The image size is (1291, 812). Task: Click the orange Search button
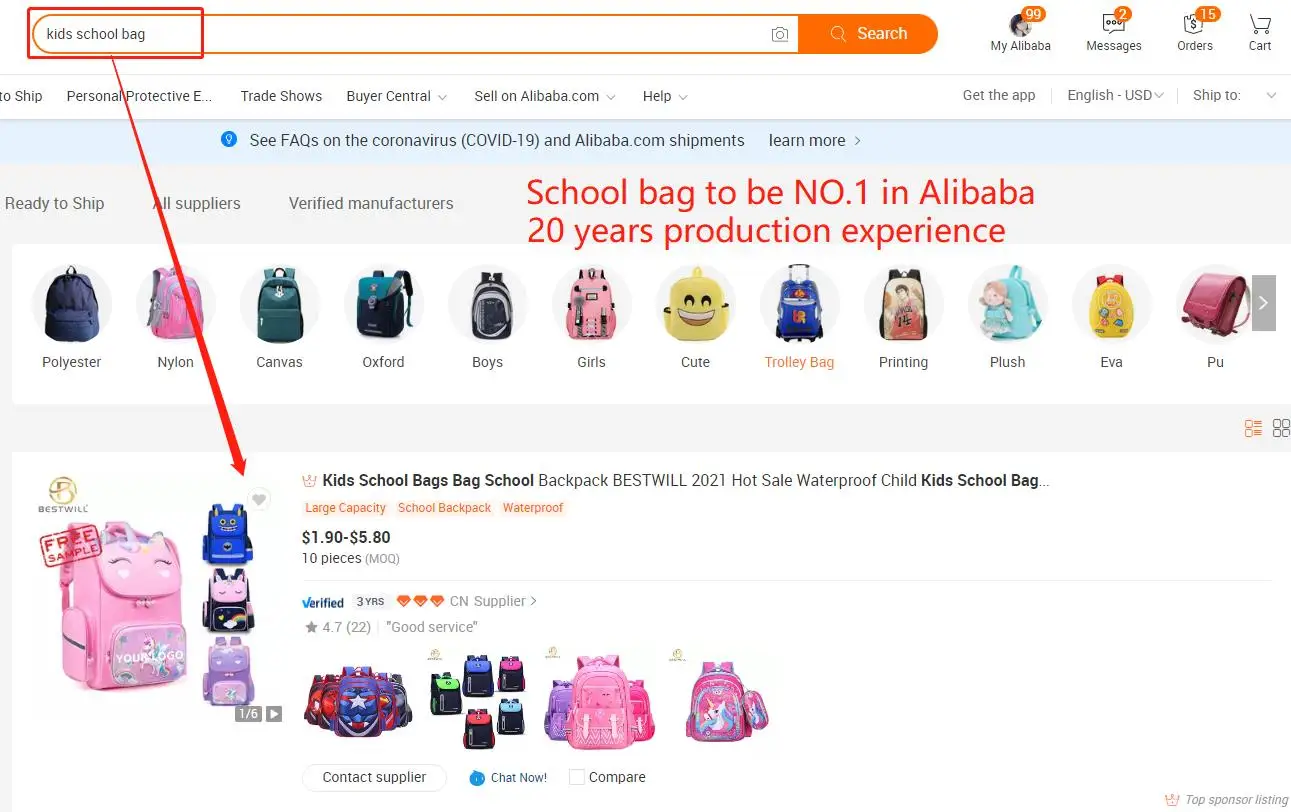pyautogui.click(x=868, y=34)
